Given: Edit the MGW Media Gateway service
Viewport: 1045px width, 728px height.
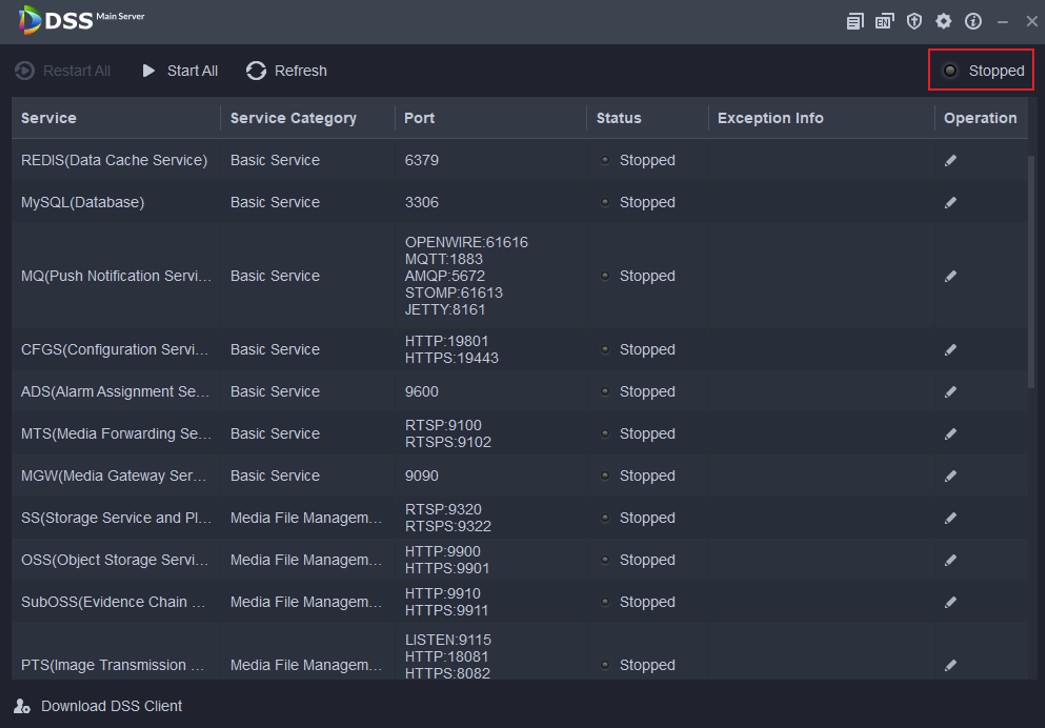Looking at the screenshot, I should tap(950, 477).
